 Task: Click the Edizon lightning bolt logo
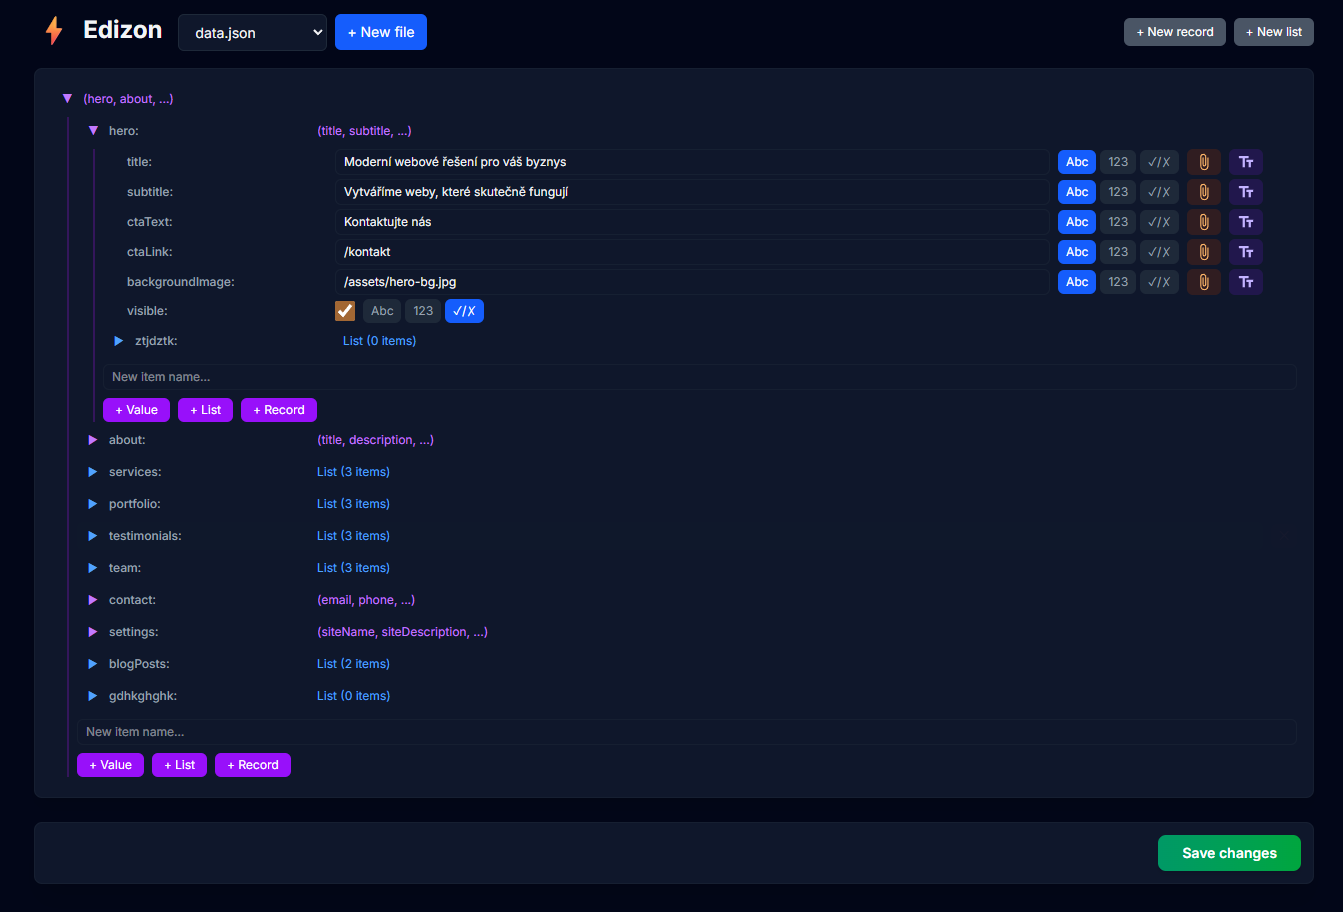coord(54,31)
